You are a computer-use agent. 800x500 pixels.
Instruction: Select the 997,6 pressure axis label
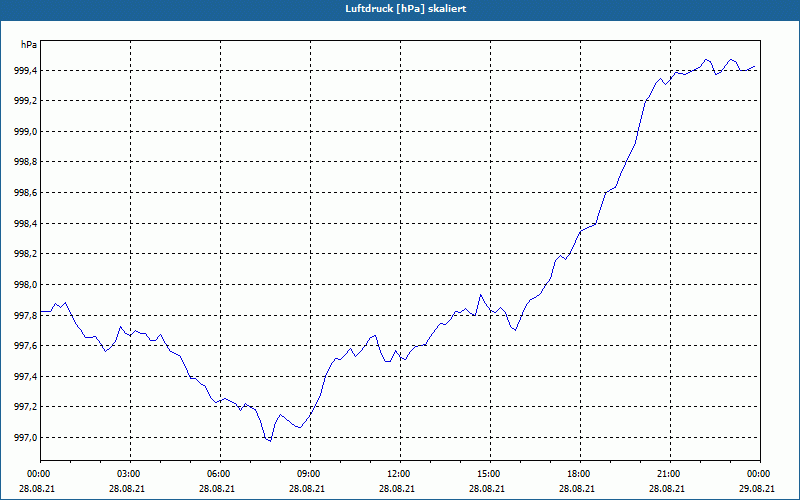click(x=24, y=346)
